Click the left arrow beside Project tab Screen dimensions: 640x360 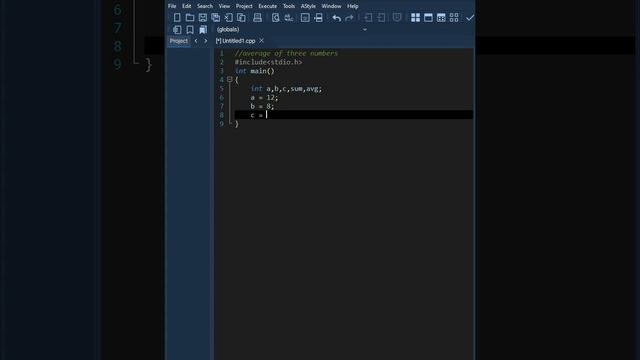point(196,41)
